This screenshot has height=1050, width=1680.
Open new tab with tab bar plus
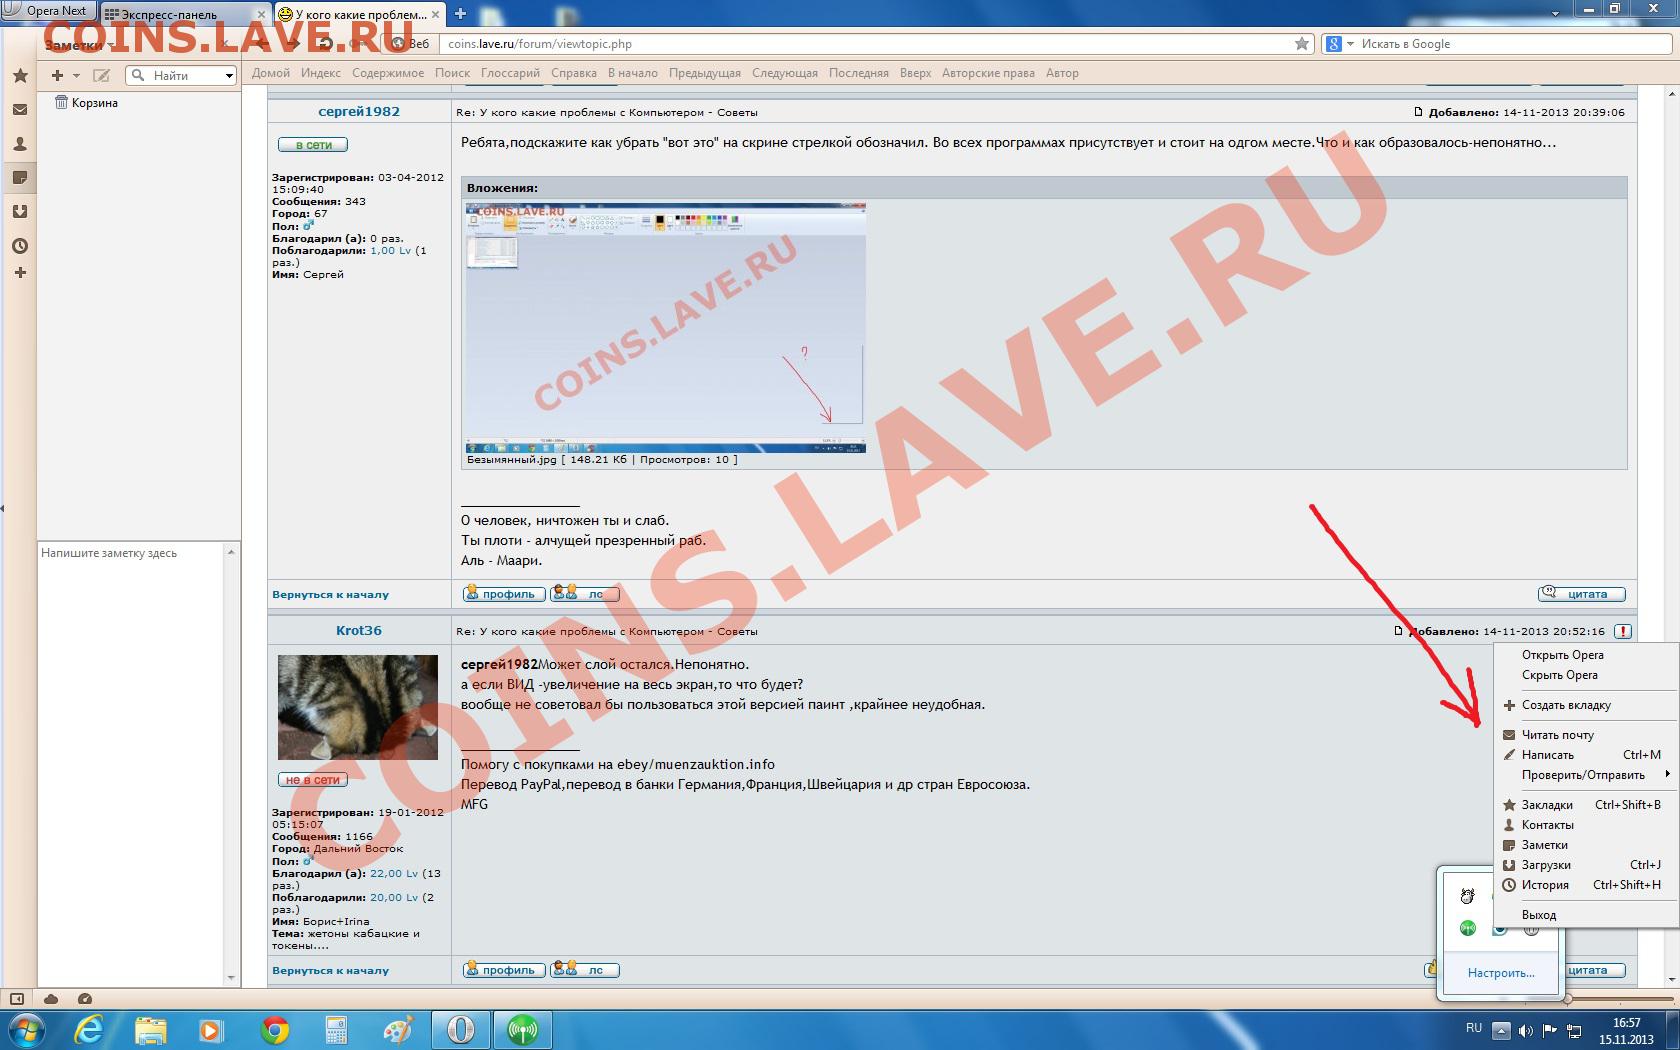(460, 14)
